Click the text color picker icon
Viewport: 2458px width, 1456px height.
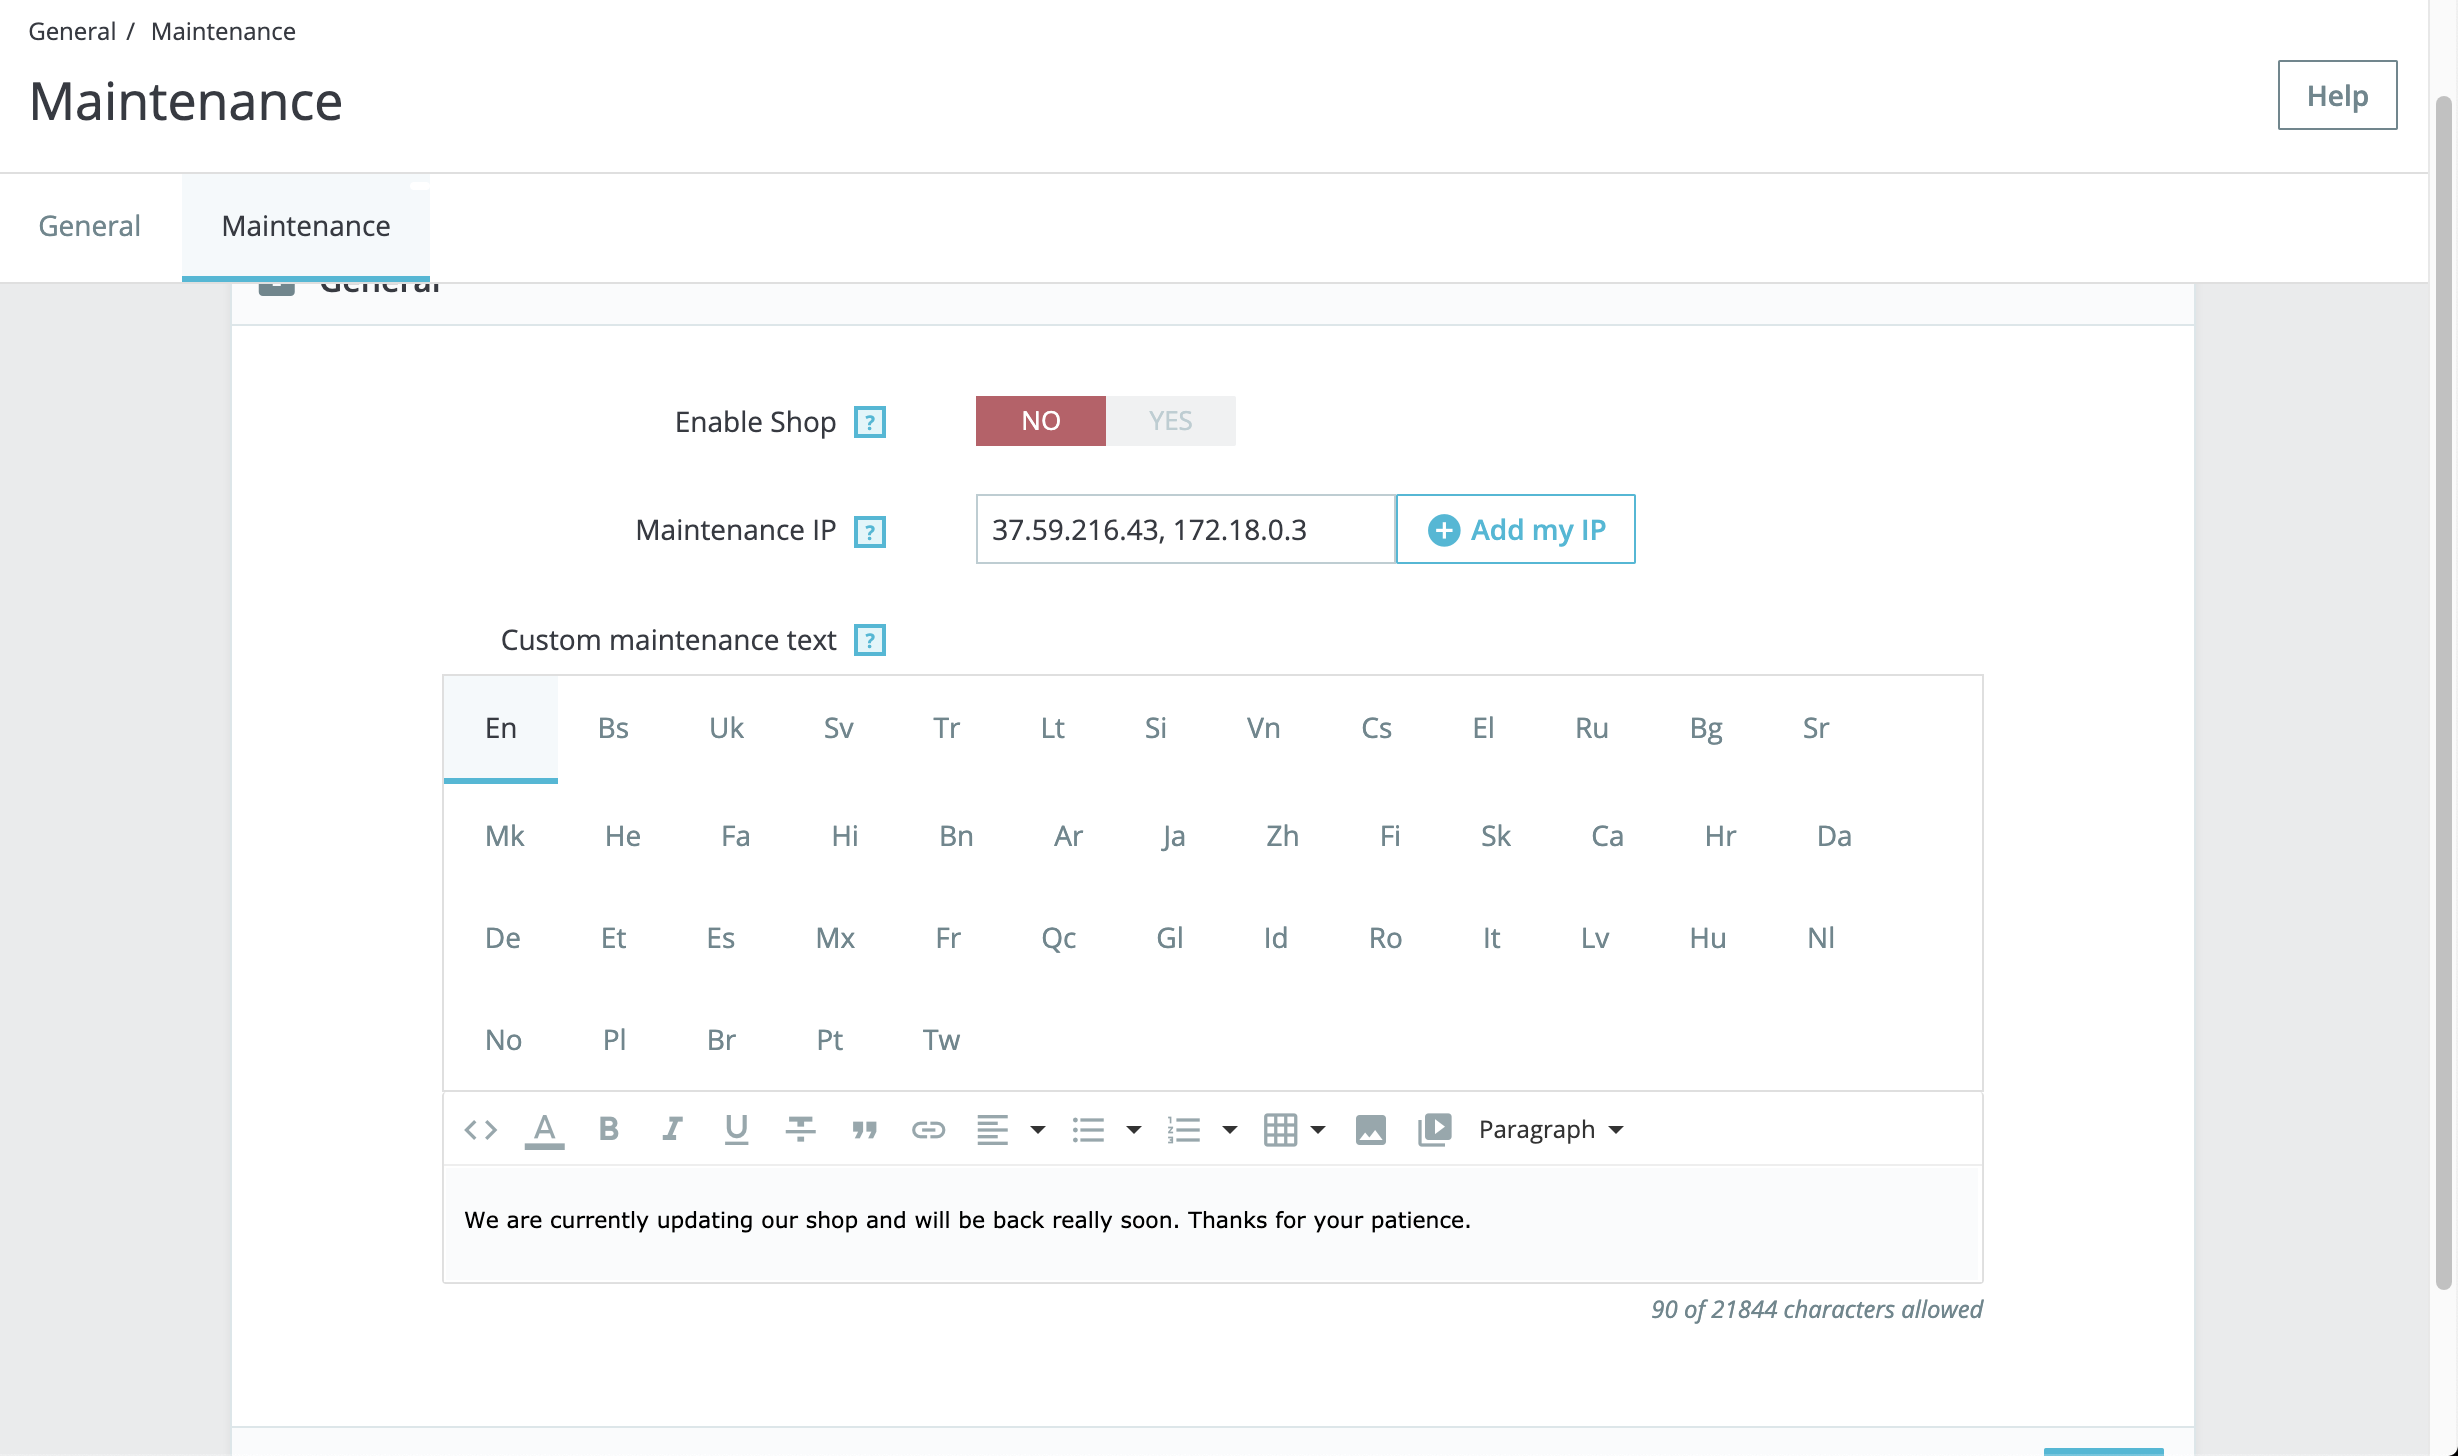pos(544,1130)
